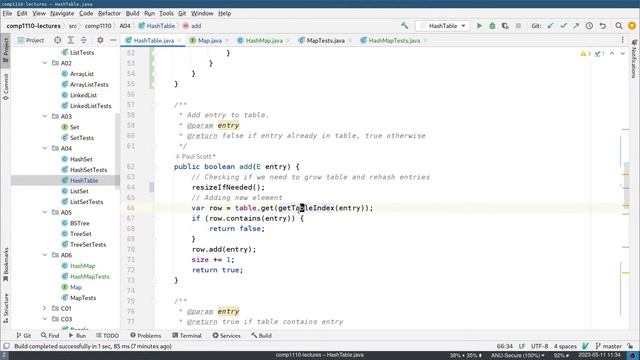Screen dimensions: 640x360
Task: Open Search Everywhere magnifier
Action: pyautogui.click(x=619, y=26)
